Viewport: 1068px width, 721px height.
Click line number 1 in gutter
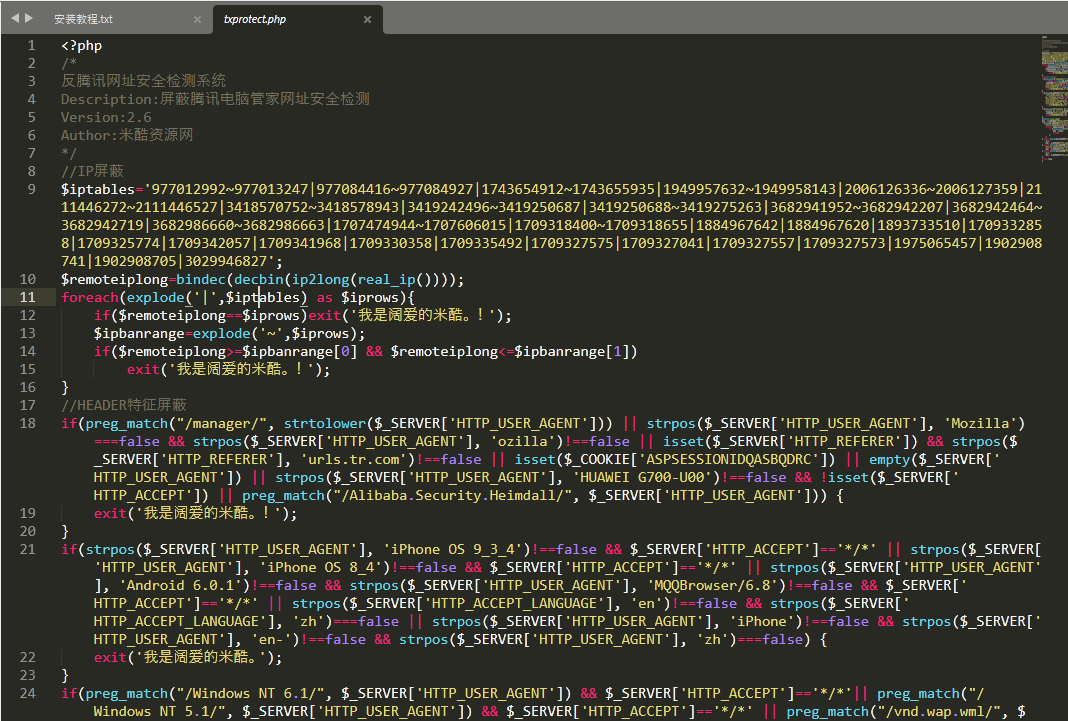pyautogui.click(x=31, y=46)
